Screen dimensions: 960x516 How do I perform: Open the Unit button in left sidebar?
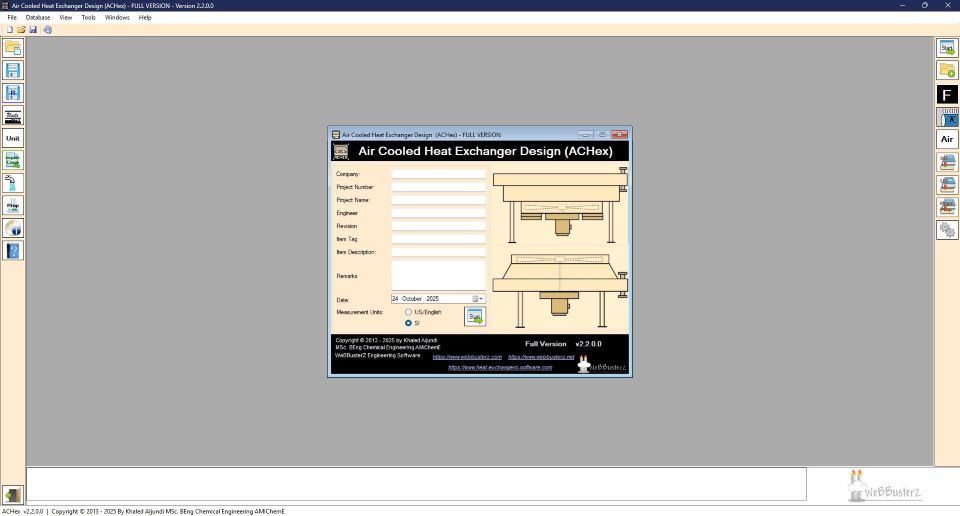pos(13,138)
